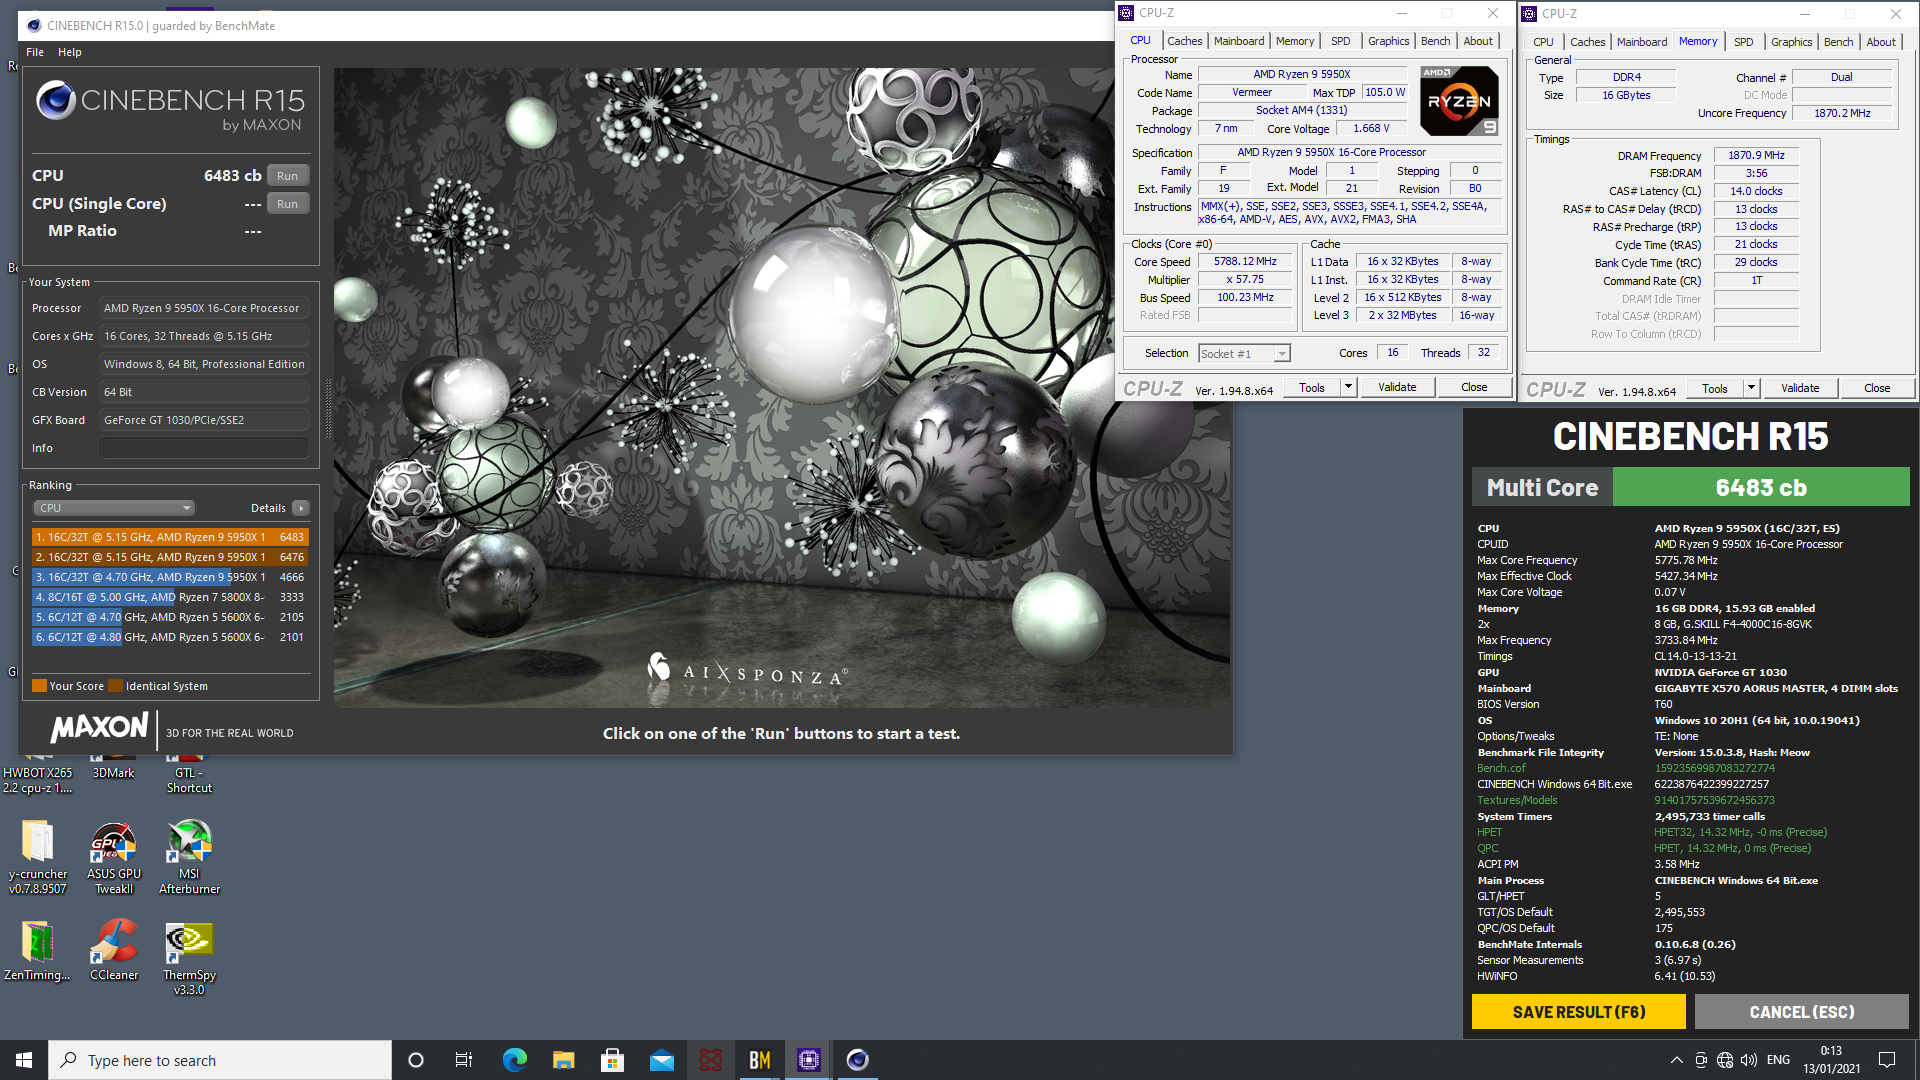This screenshot has width=1920, height=1080.
Task: Open CPU tab in right CPU-Z window
Action: pos(1543,42)
